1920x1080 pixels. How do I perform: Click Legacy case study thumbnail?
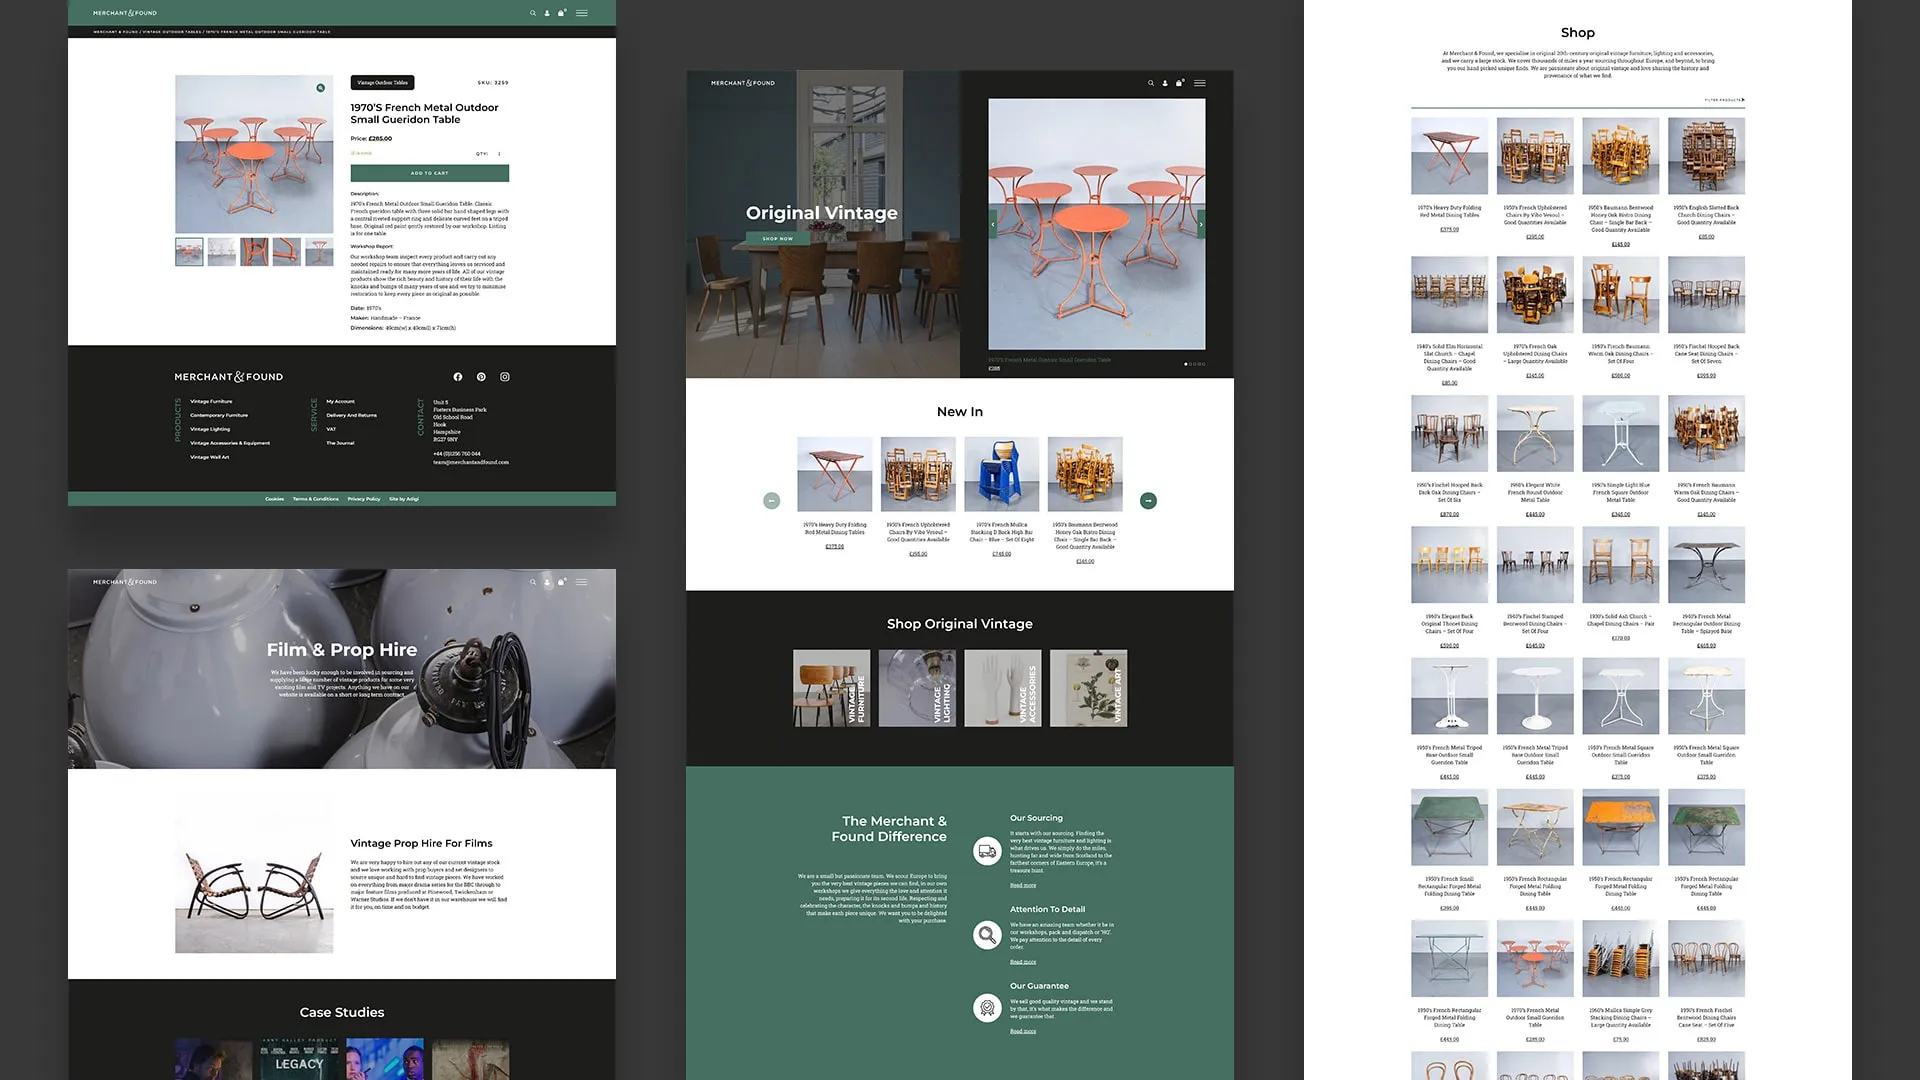(x=299, y=1059)
